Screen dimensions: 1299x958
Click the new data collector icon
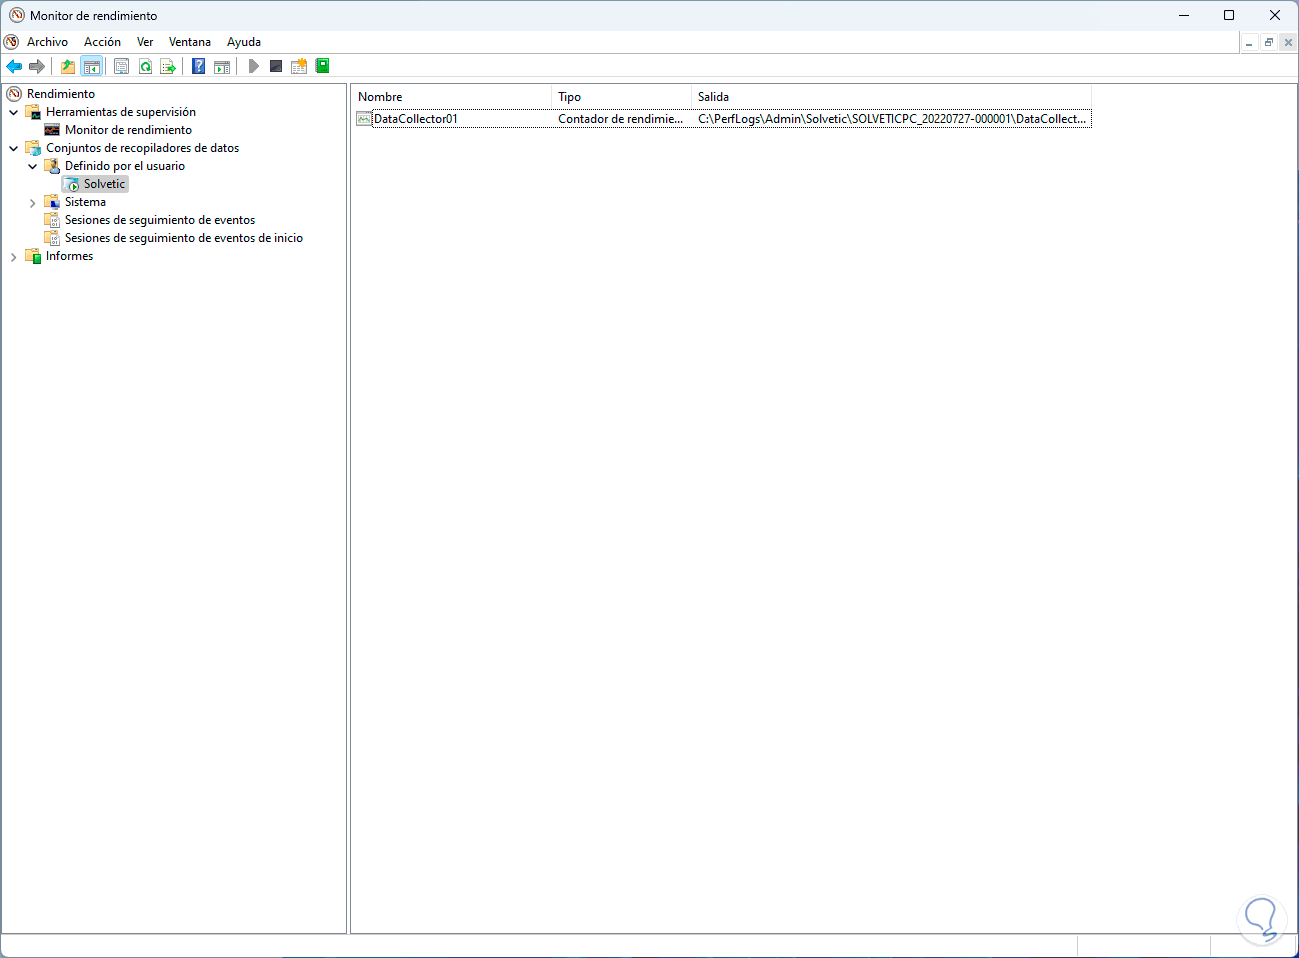[x=299, y=67]
